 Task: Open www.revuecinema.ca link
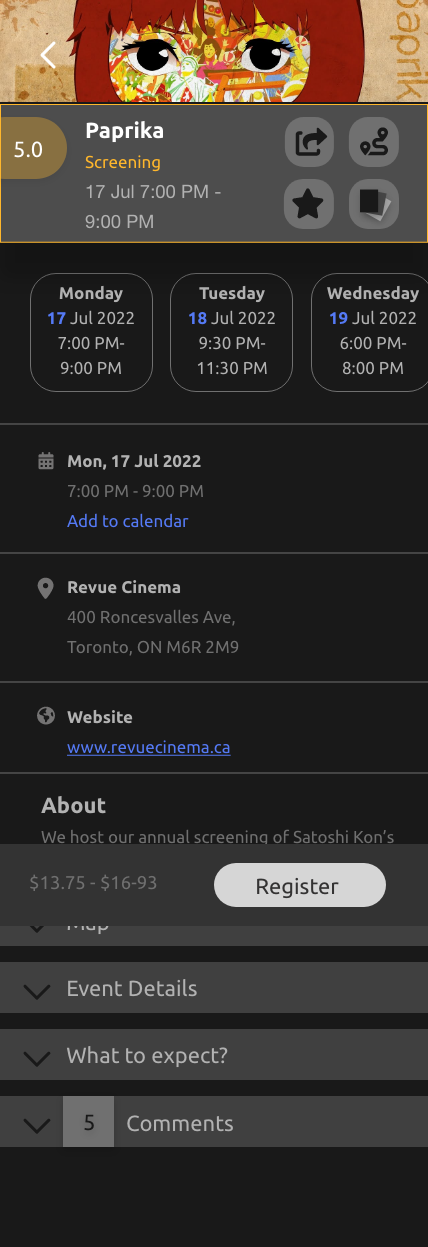coord(148,747)
